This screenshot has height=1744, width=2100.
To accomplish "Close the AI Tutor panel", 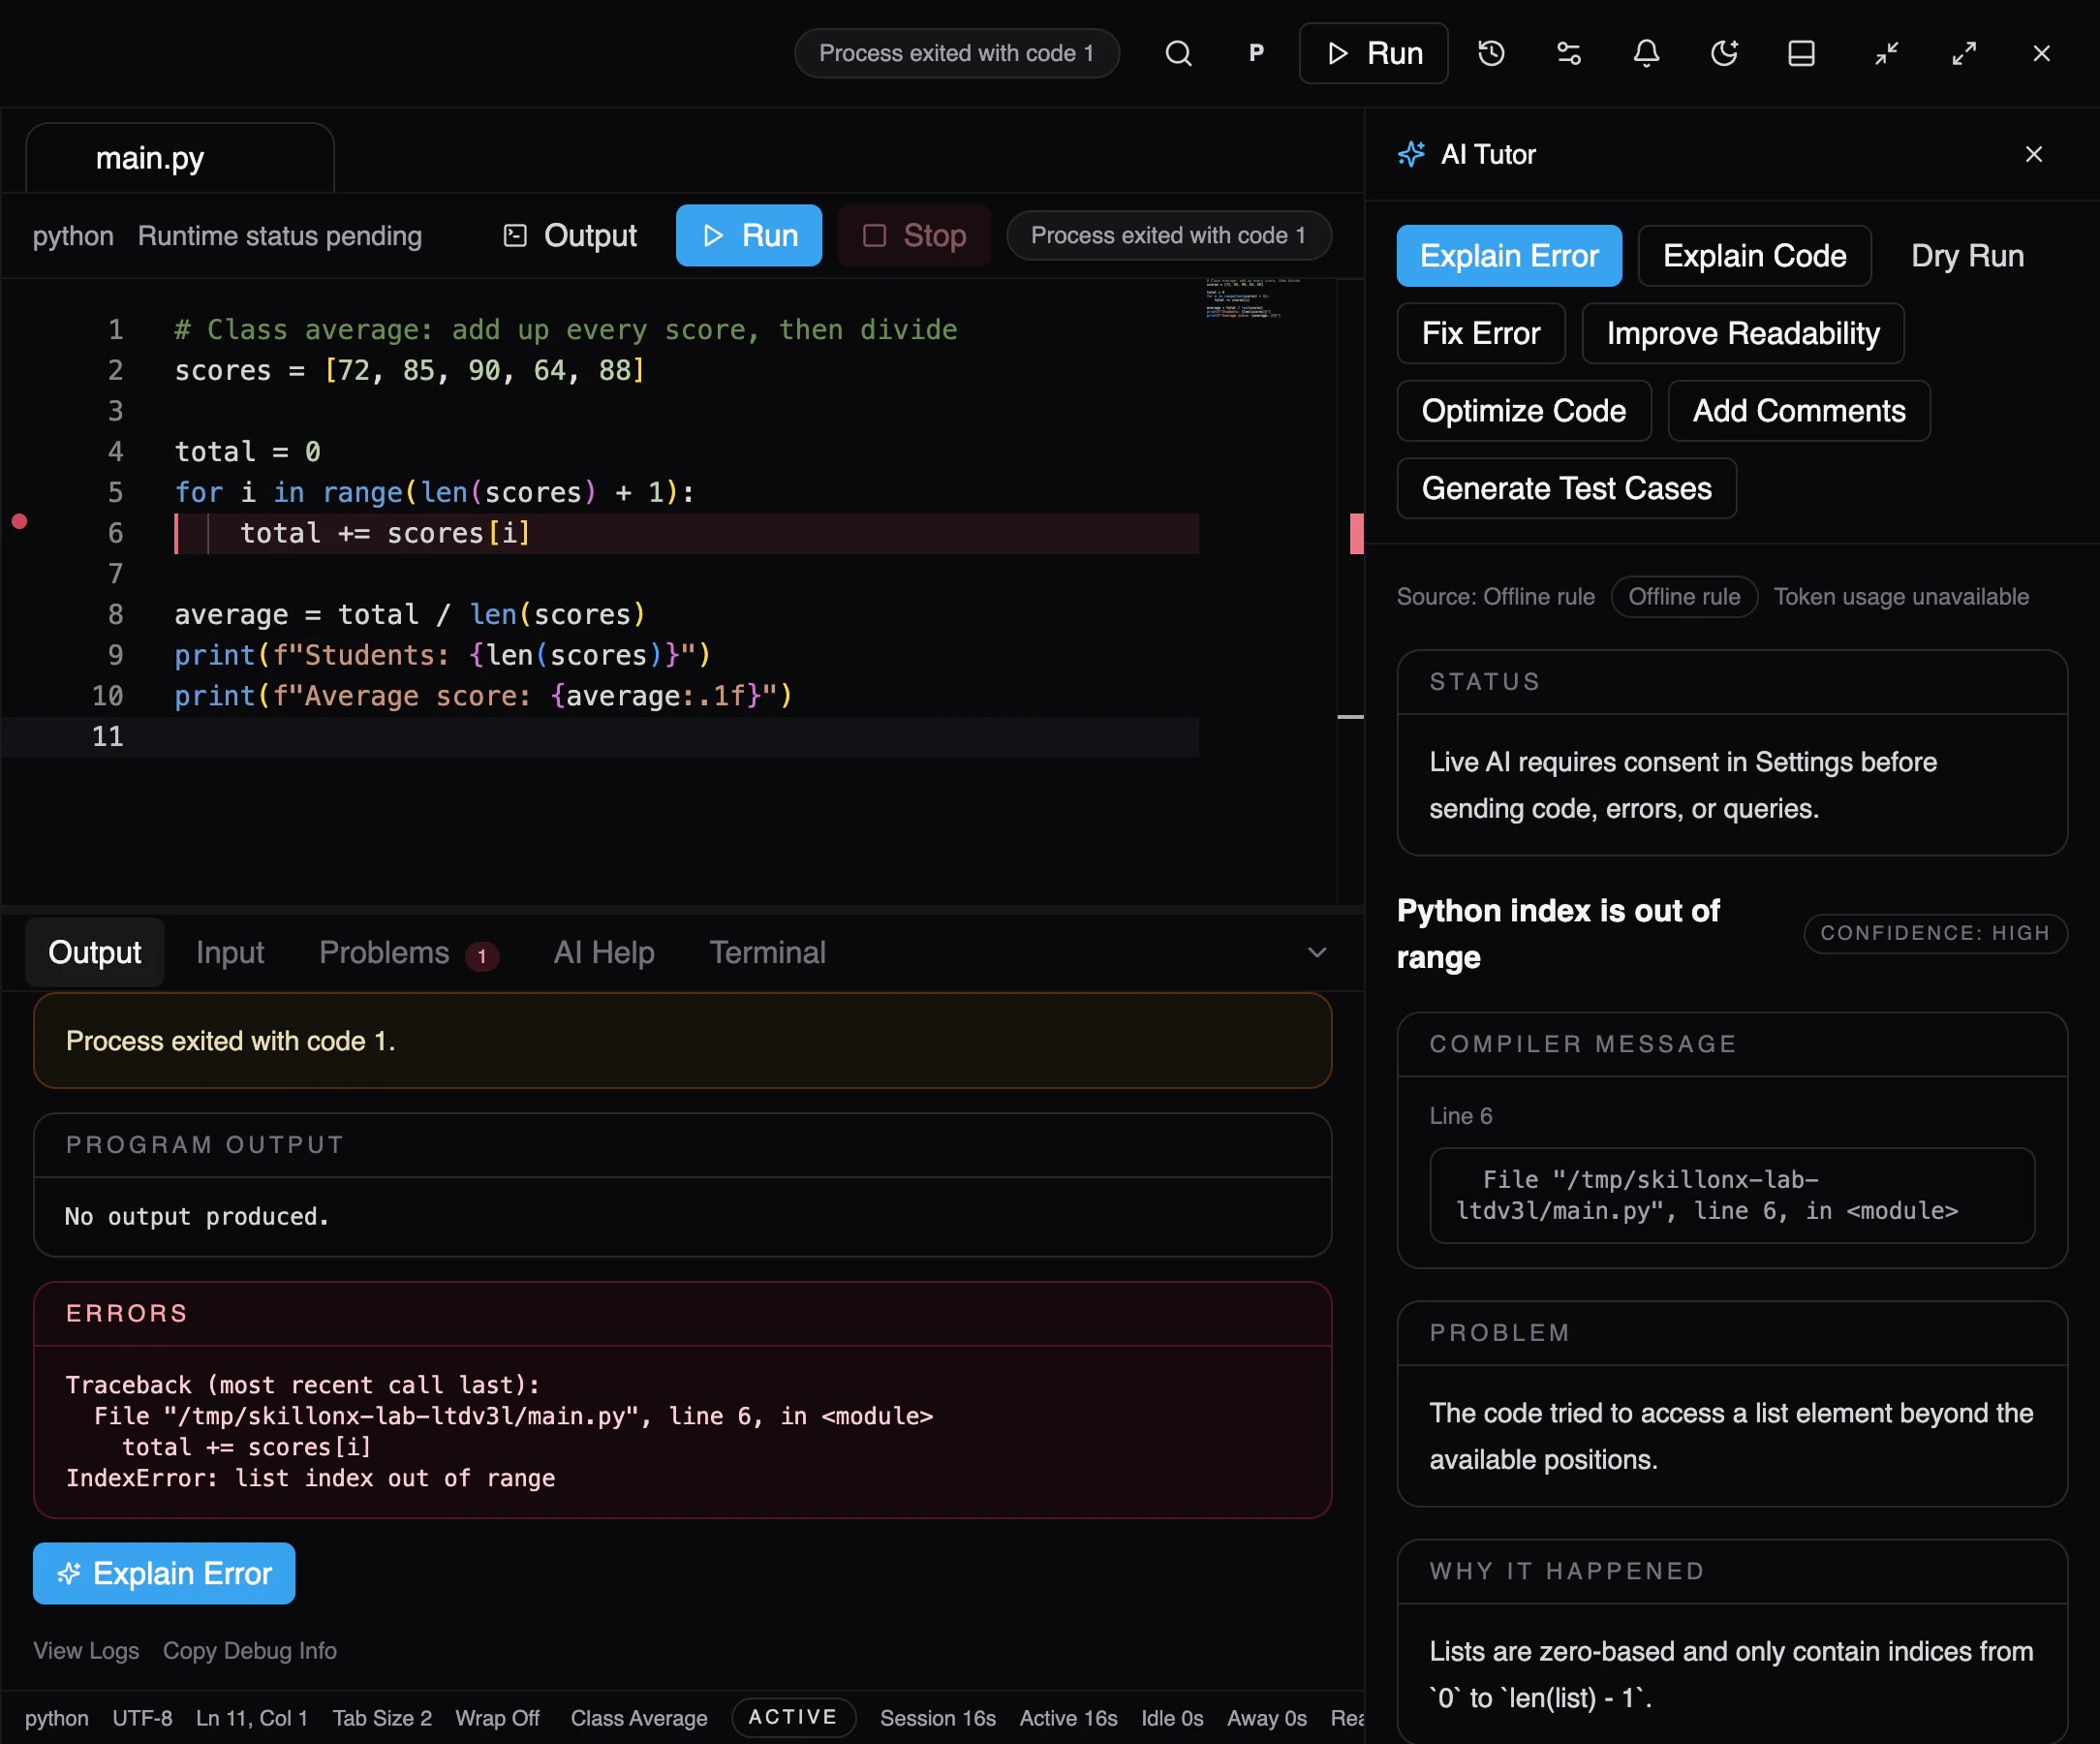I will point(2033,154).
